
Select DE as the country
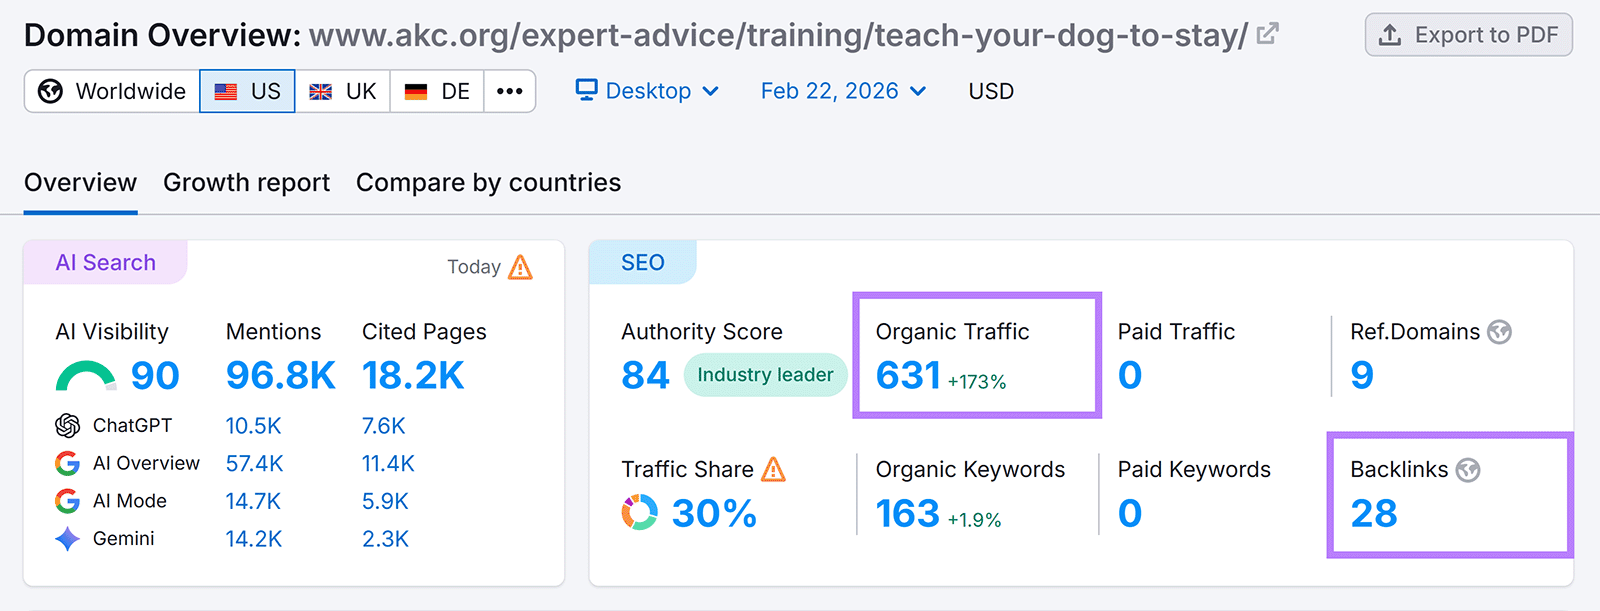point(436,90)
